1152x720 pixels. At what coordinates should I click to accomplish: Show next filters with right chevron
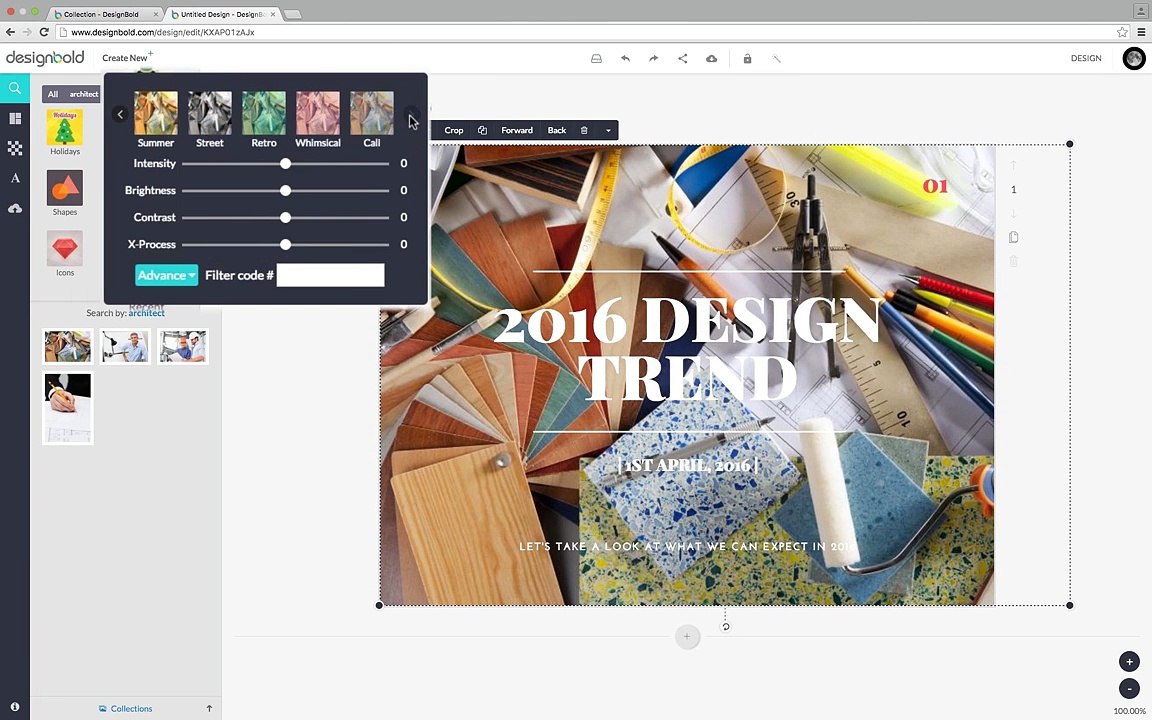tap(411, 115)
